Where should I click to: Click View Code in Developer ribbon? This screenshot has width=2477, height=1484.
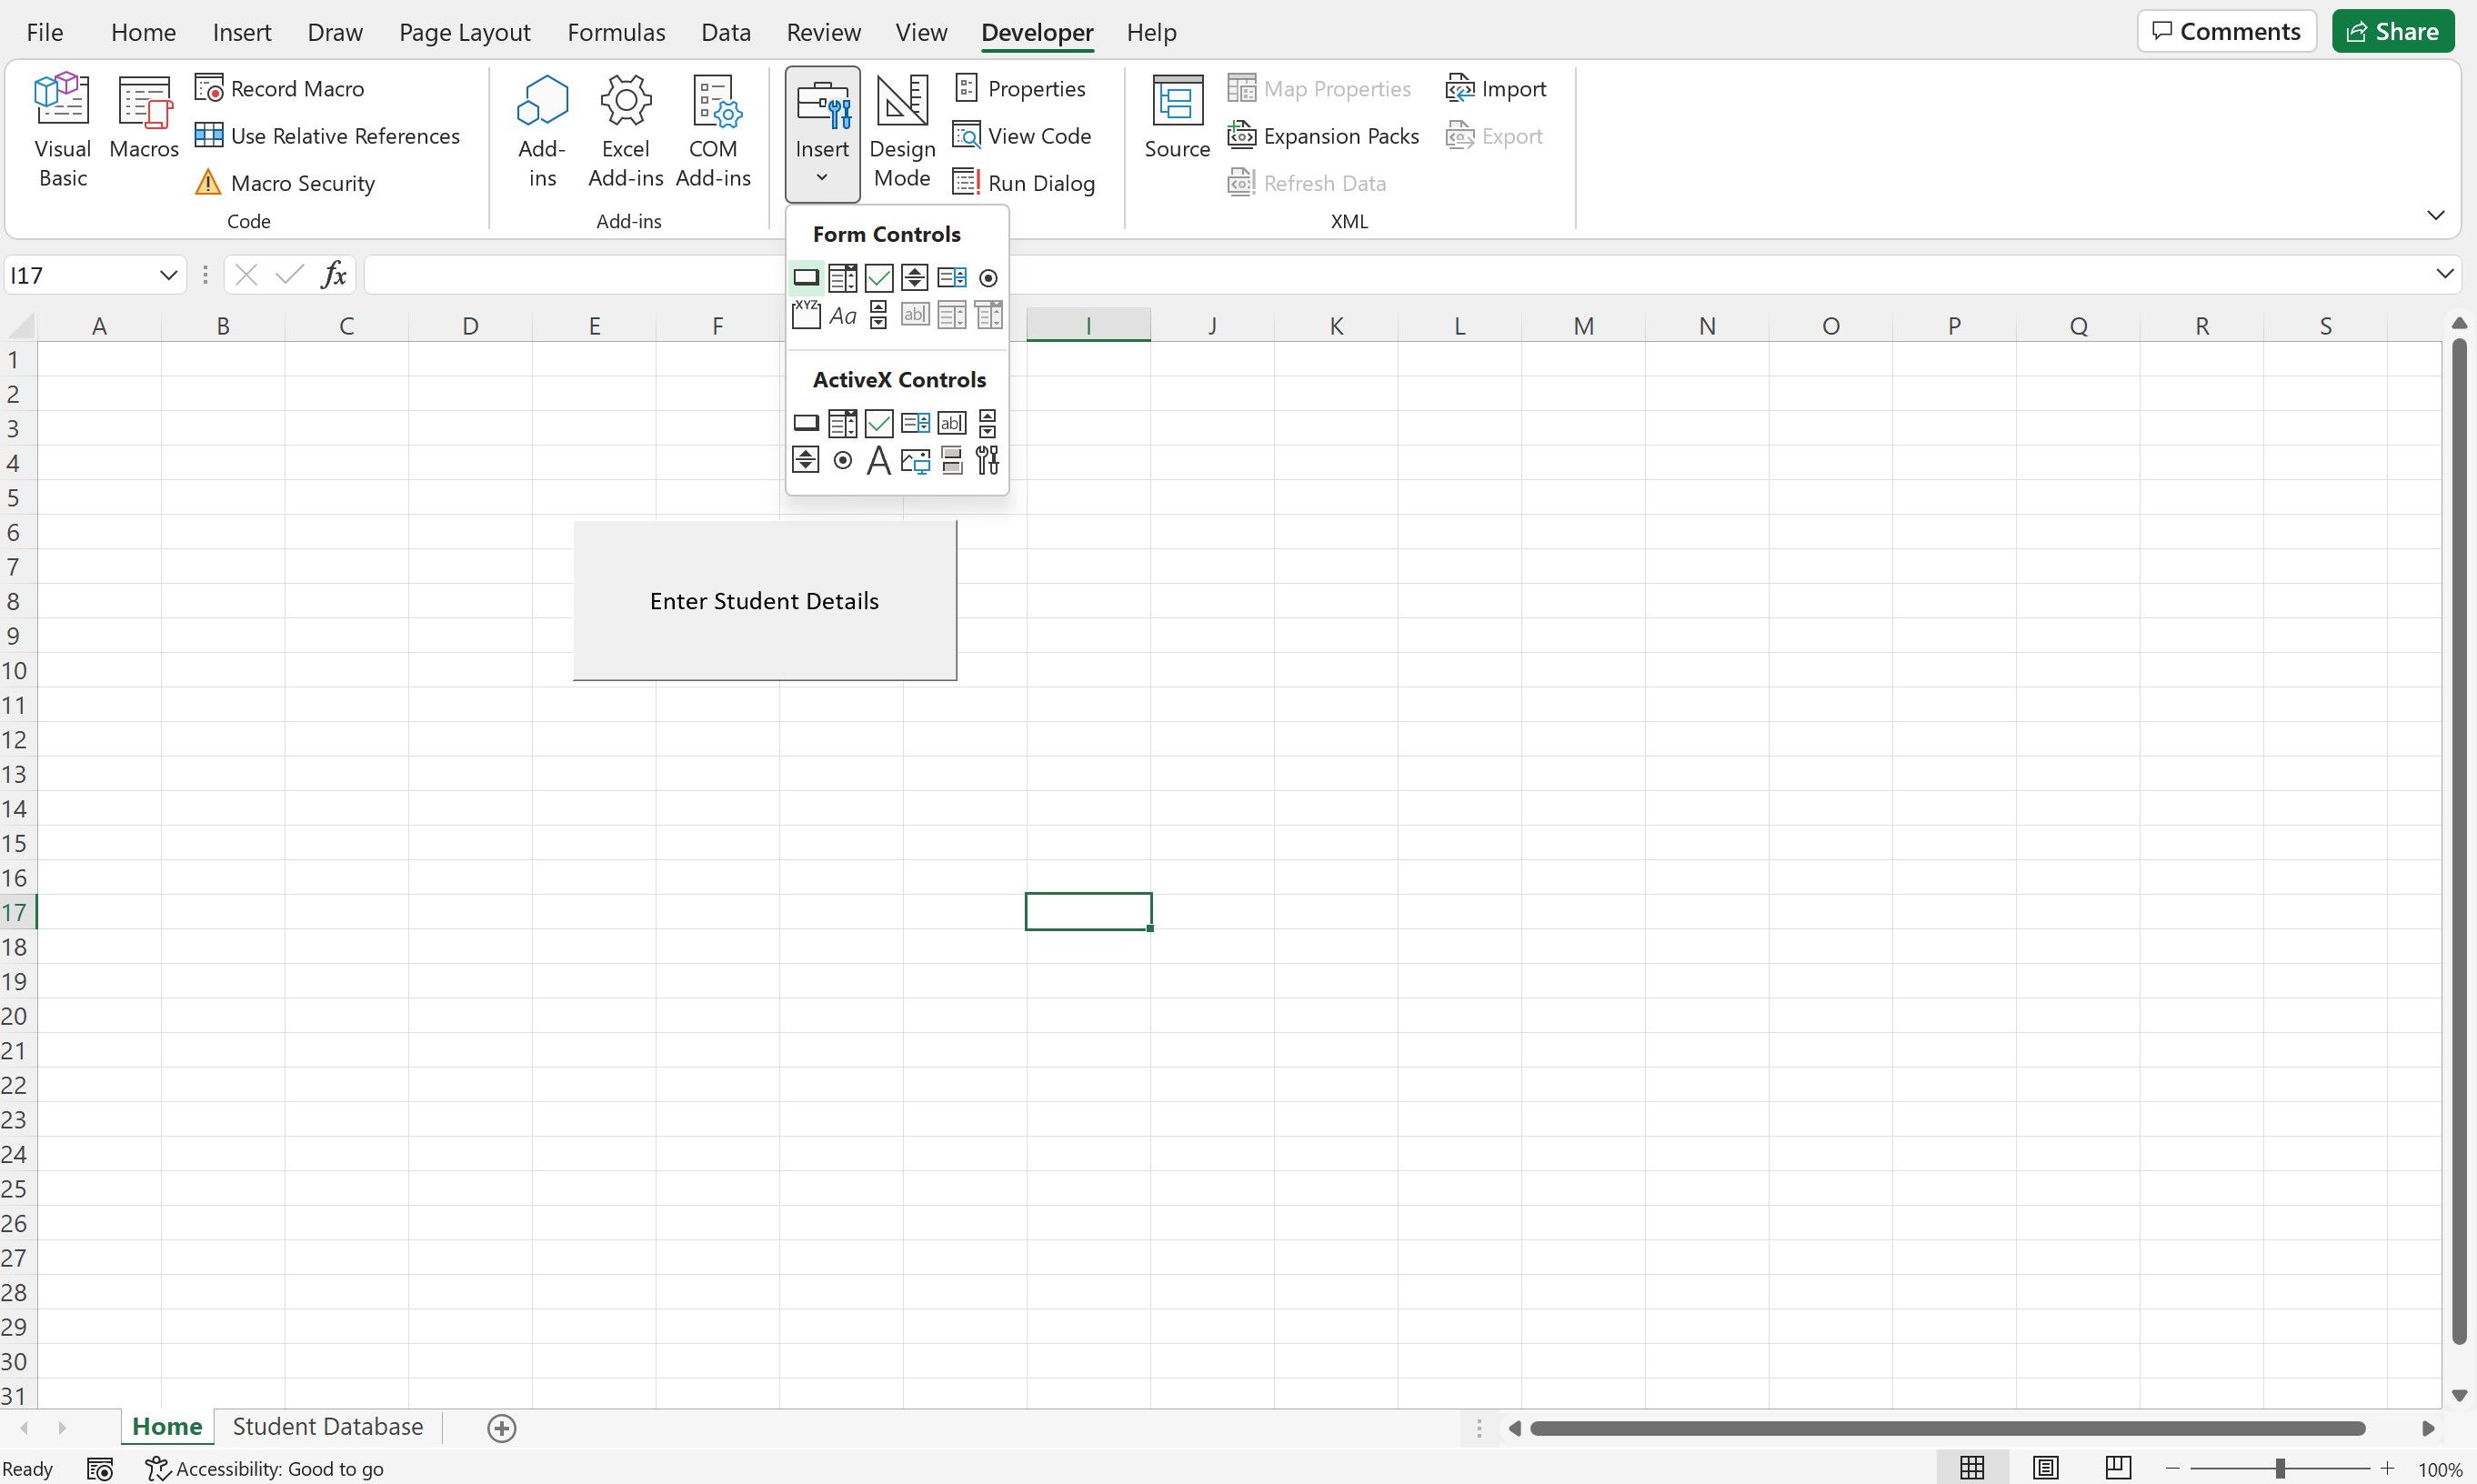1025,135
